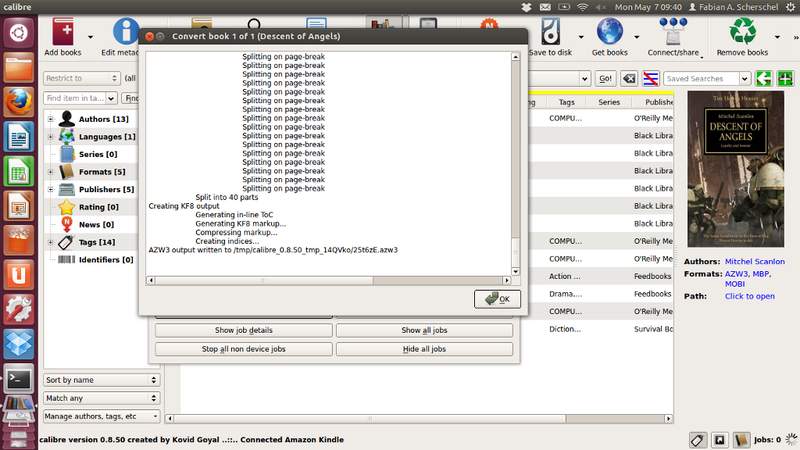
Task: Toggle book details icon in status bar
Action: click(x=741, y=440)
